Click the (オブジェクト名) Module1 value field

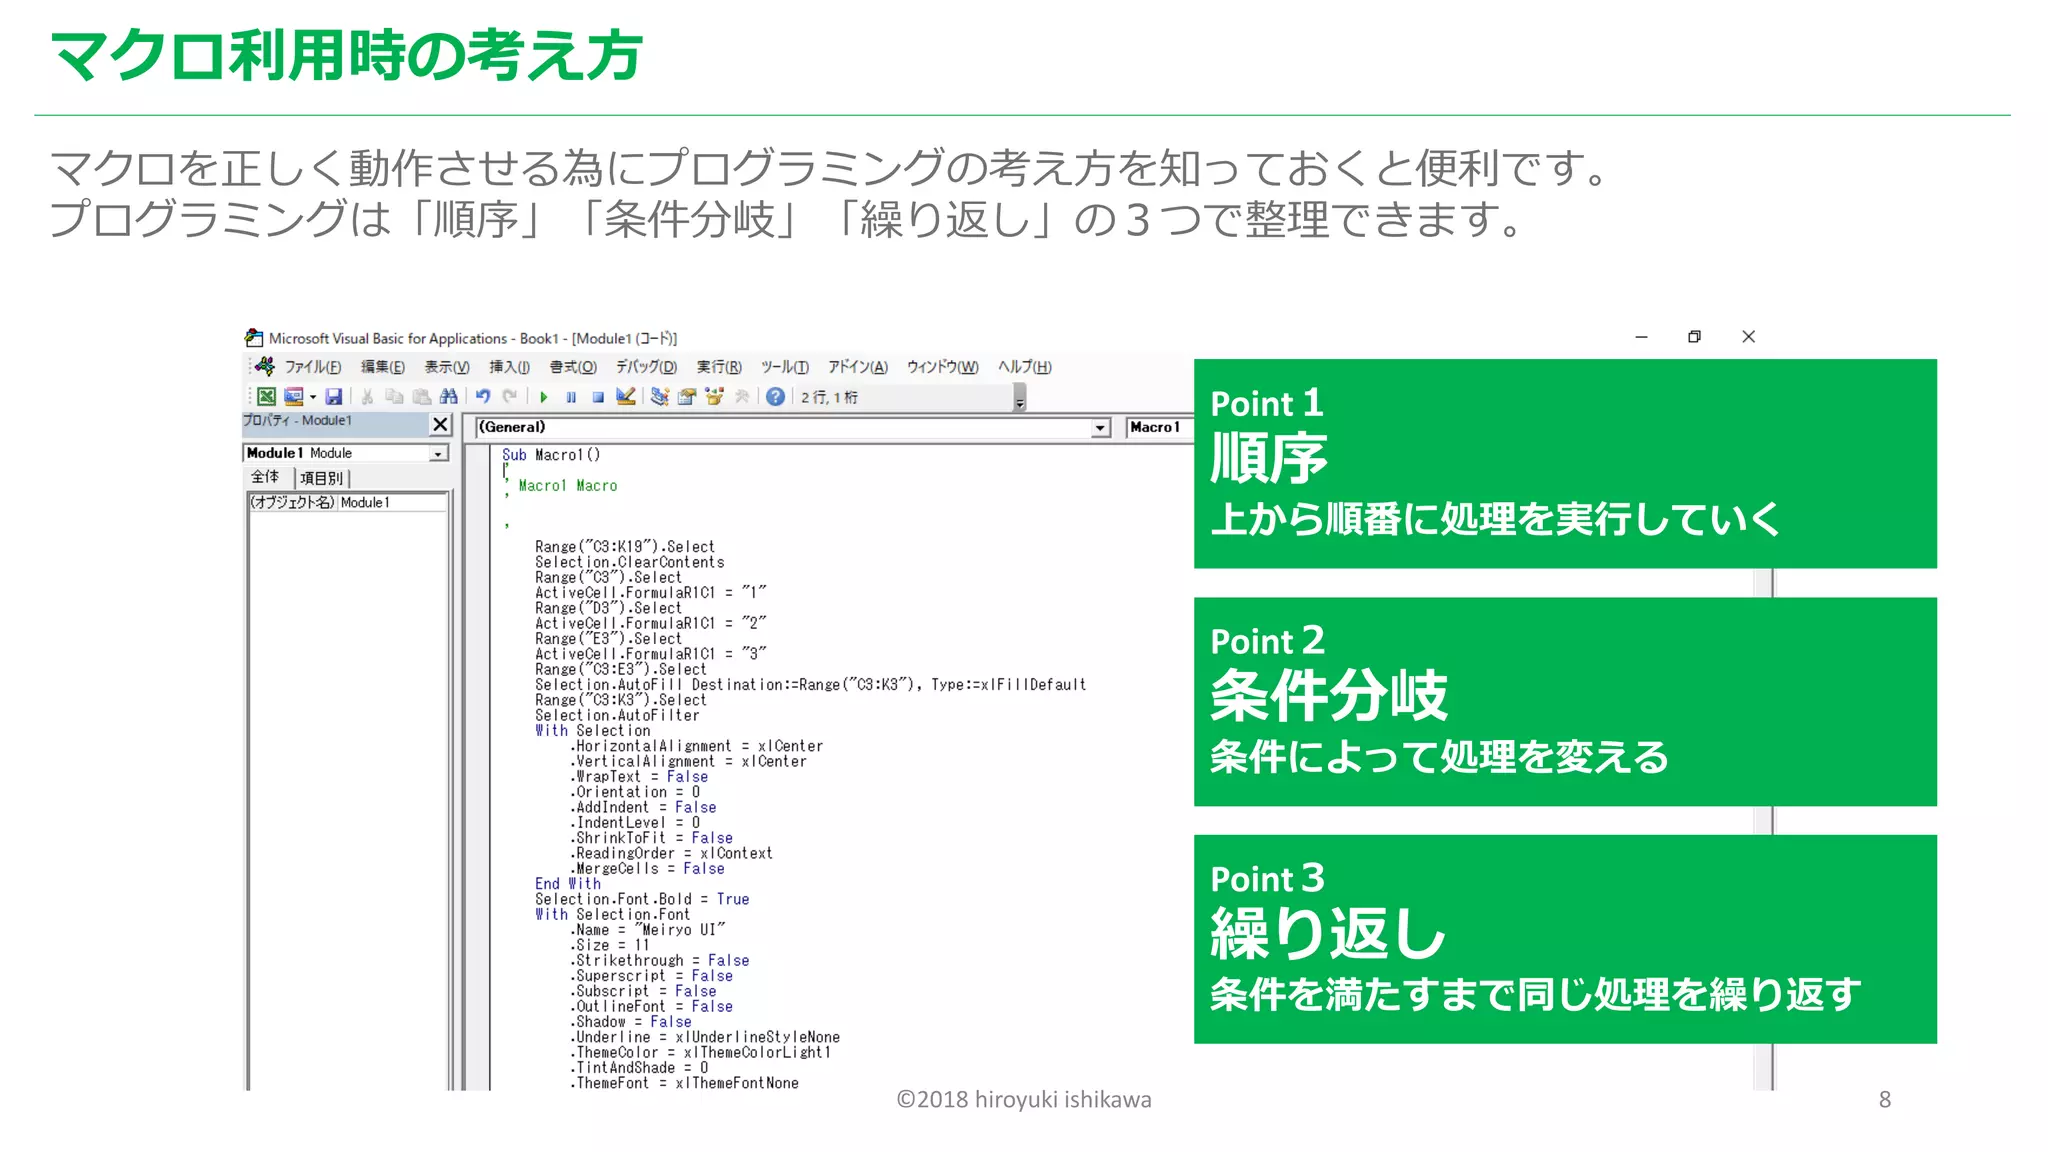point(392,502)
